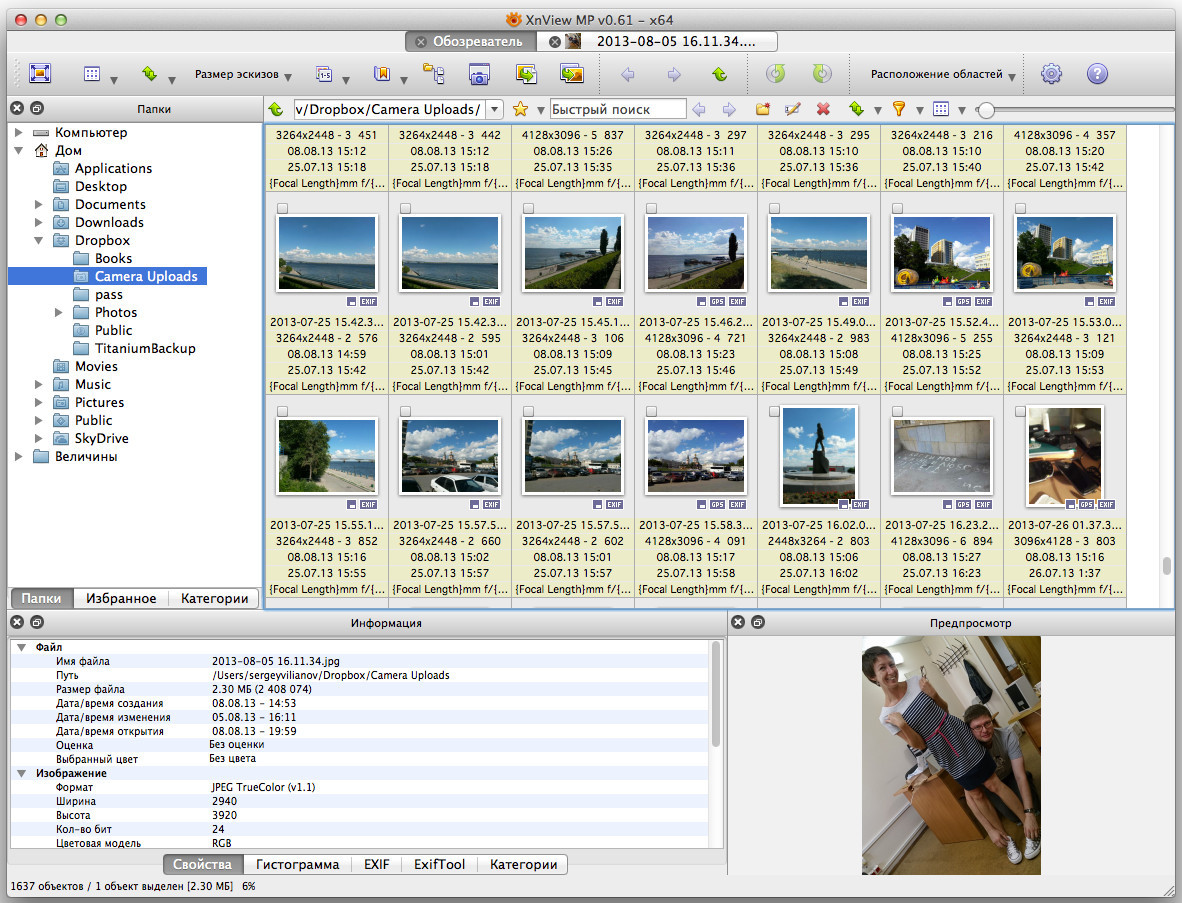Select the Downloads folder in the tree

pyautogui.click(x=109, y=222)
